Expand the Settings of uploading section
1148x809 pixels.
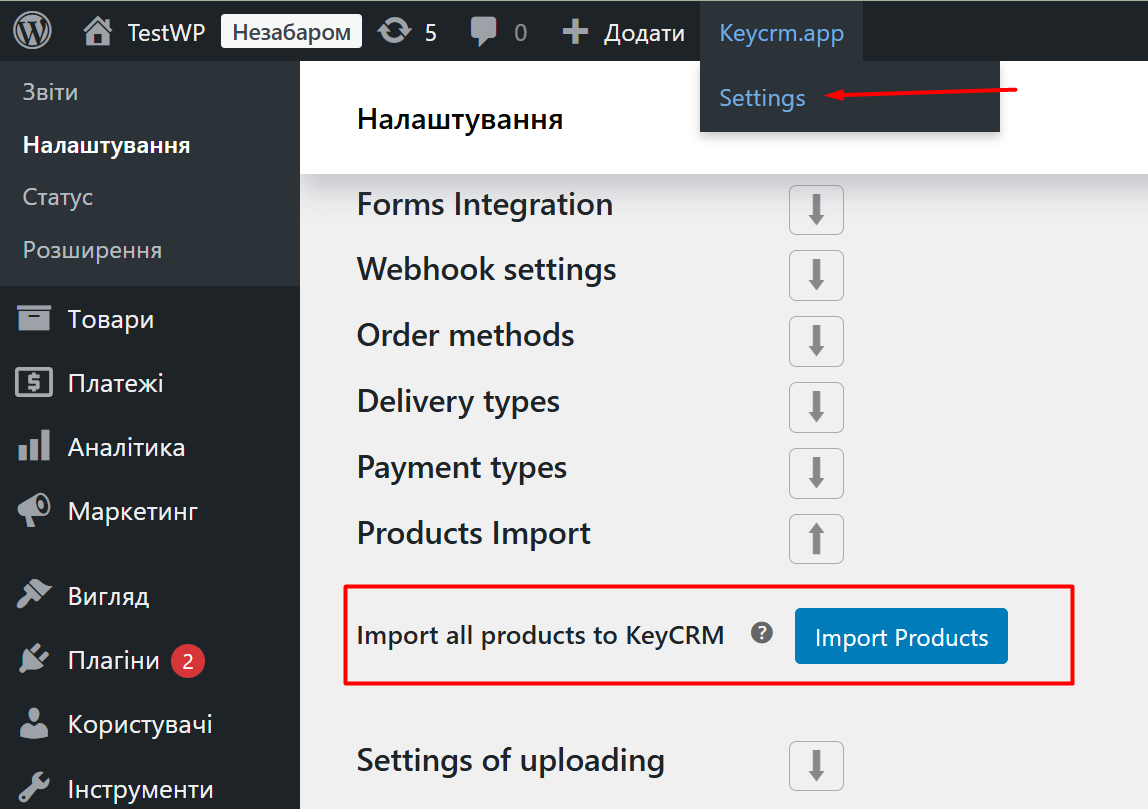[x=816, y=766]
